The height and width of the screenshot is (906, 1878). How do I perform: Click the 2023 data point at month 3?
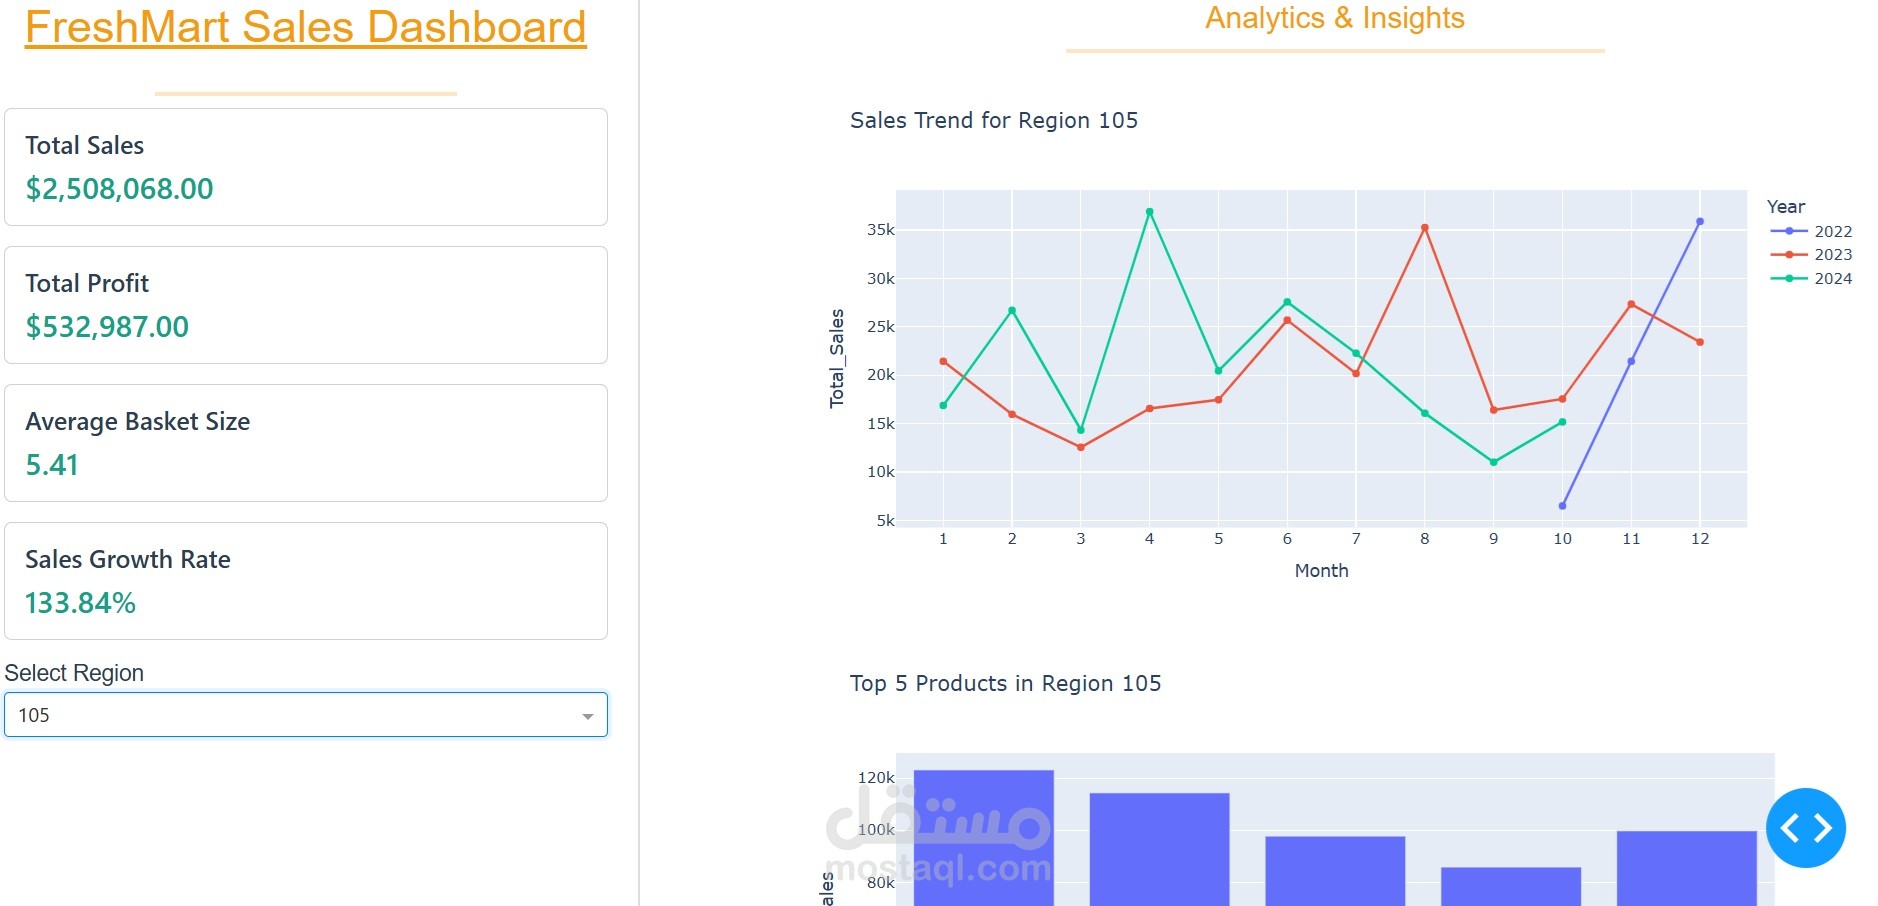(x=1081, y=447)
